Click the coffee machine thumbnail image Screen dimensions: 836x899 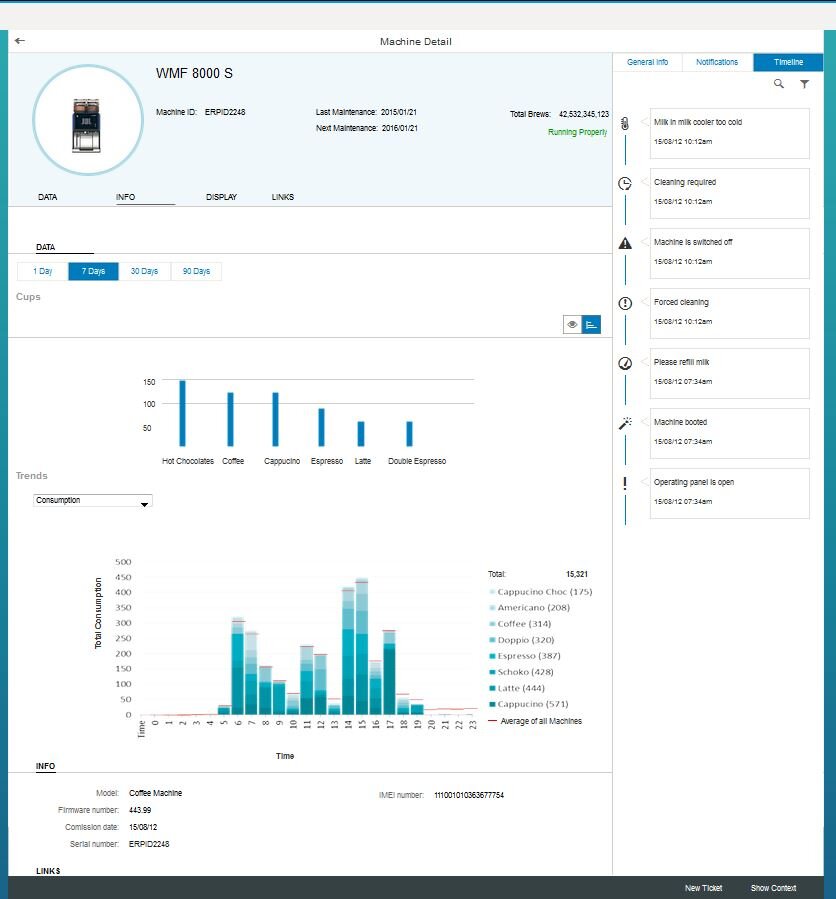tap(87, 126)
